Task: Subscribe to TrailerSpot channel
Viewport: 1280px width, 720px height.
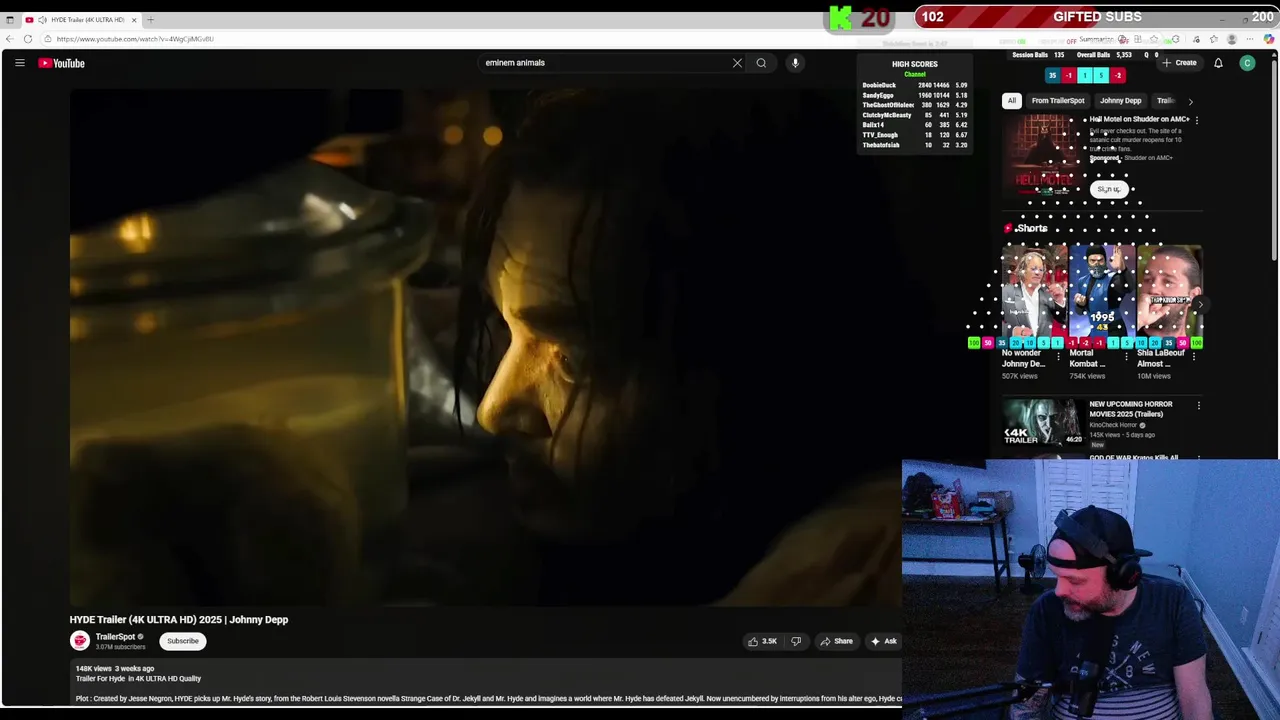Action: click(x=183, y=641)
